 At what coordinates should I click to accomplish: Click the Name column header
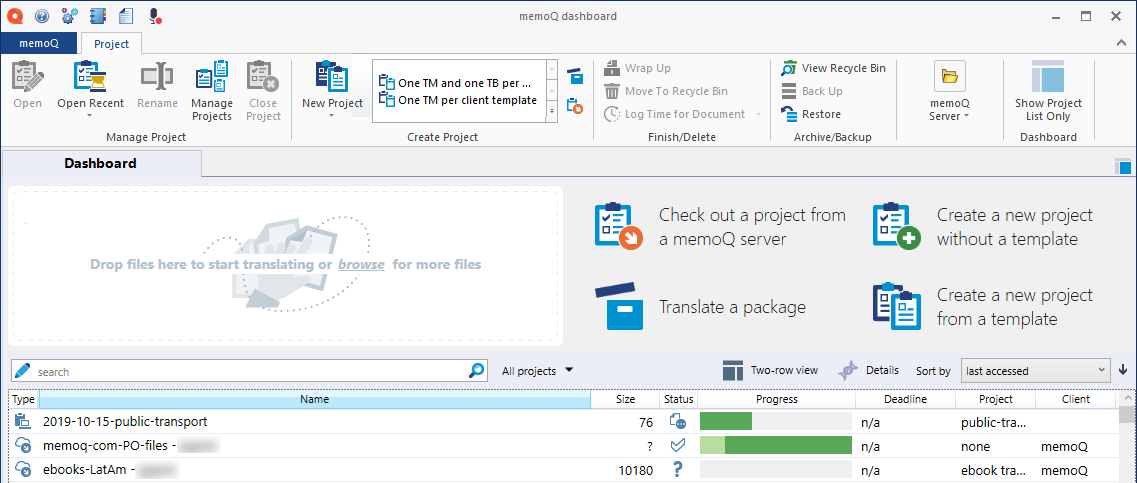pyautogui.click(x=315, y=399)
